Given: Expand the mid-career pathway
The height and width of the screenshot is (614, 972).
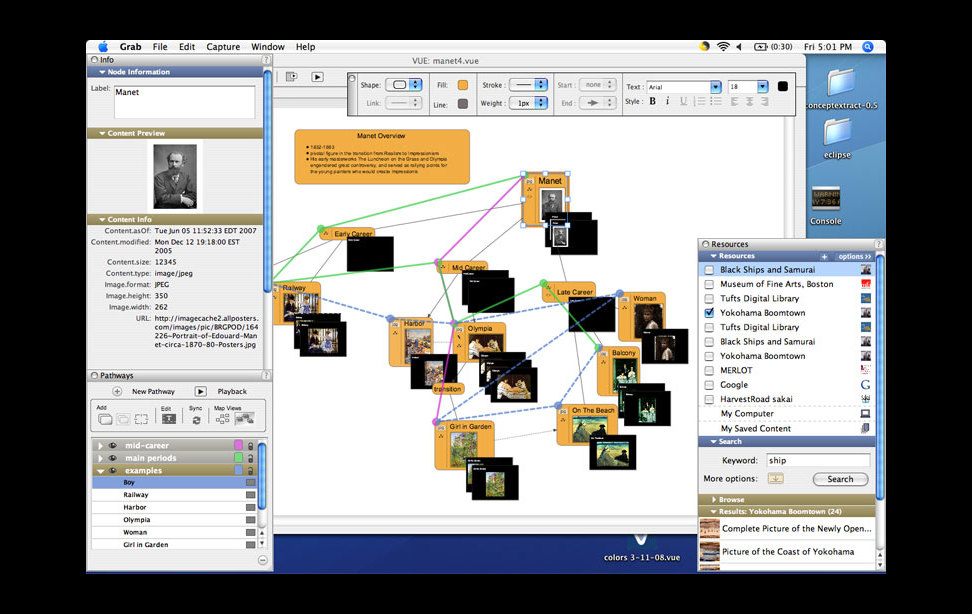Looking at the screenshot, I should [x=100, y=445].
